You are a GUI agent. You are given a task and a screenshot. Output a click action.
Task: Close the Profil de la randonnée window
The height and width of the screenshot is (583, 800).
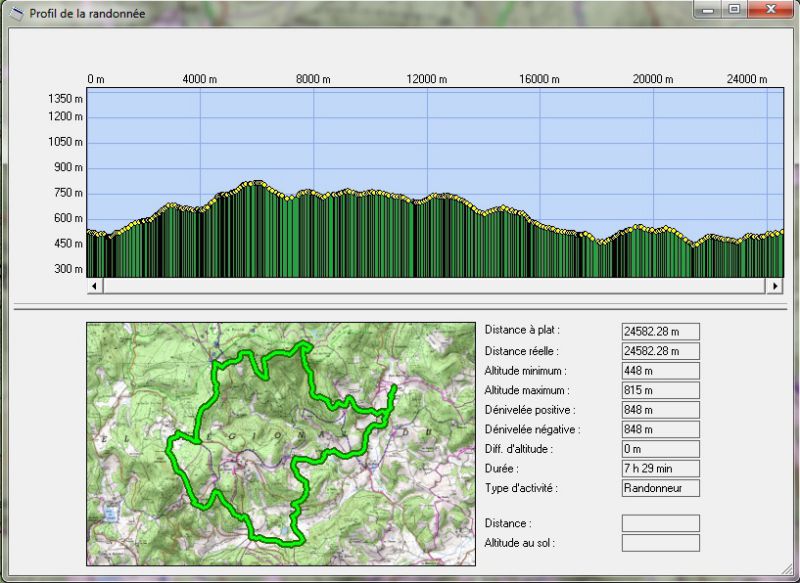(x=771, y=9)
